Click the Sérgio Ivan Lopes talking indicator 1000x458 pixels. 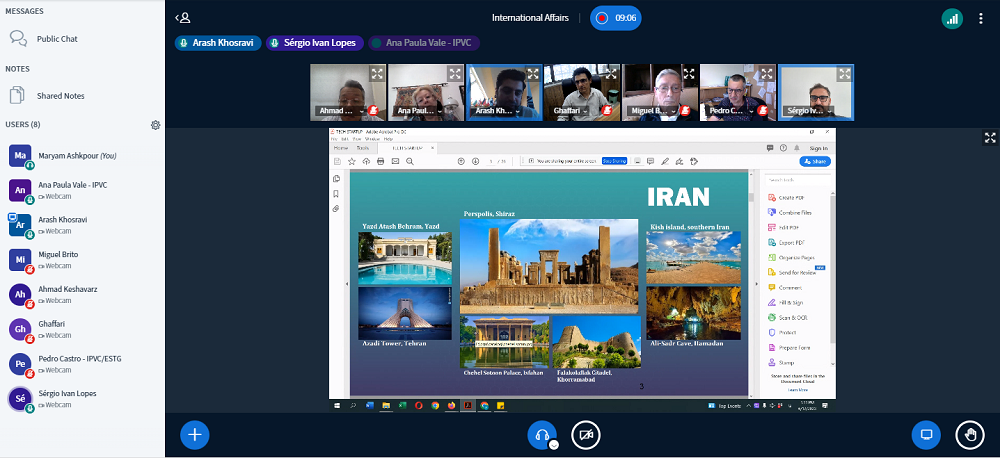click(x=314, y=43)
